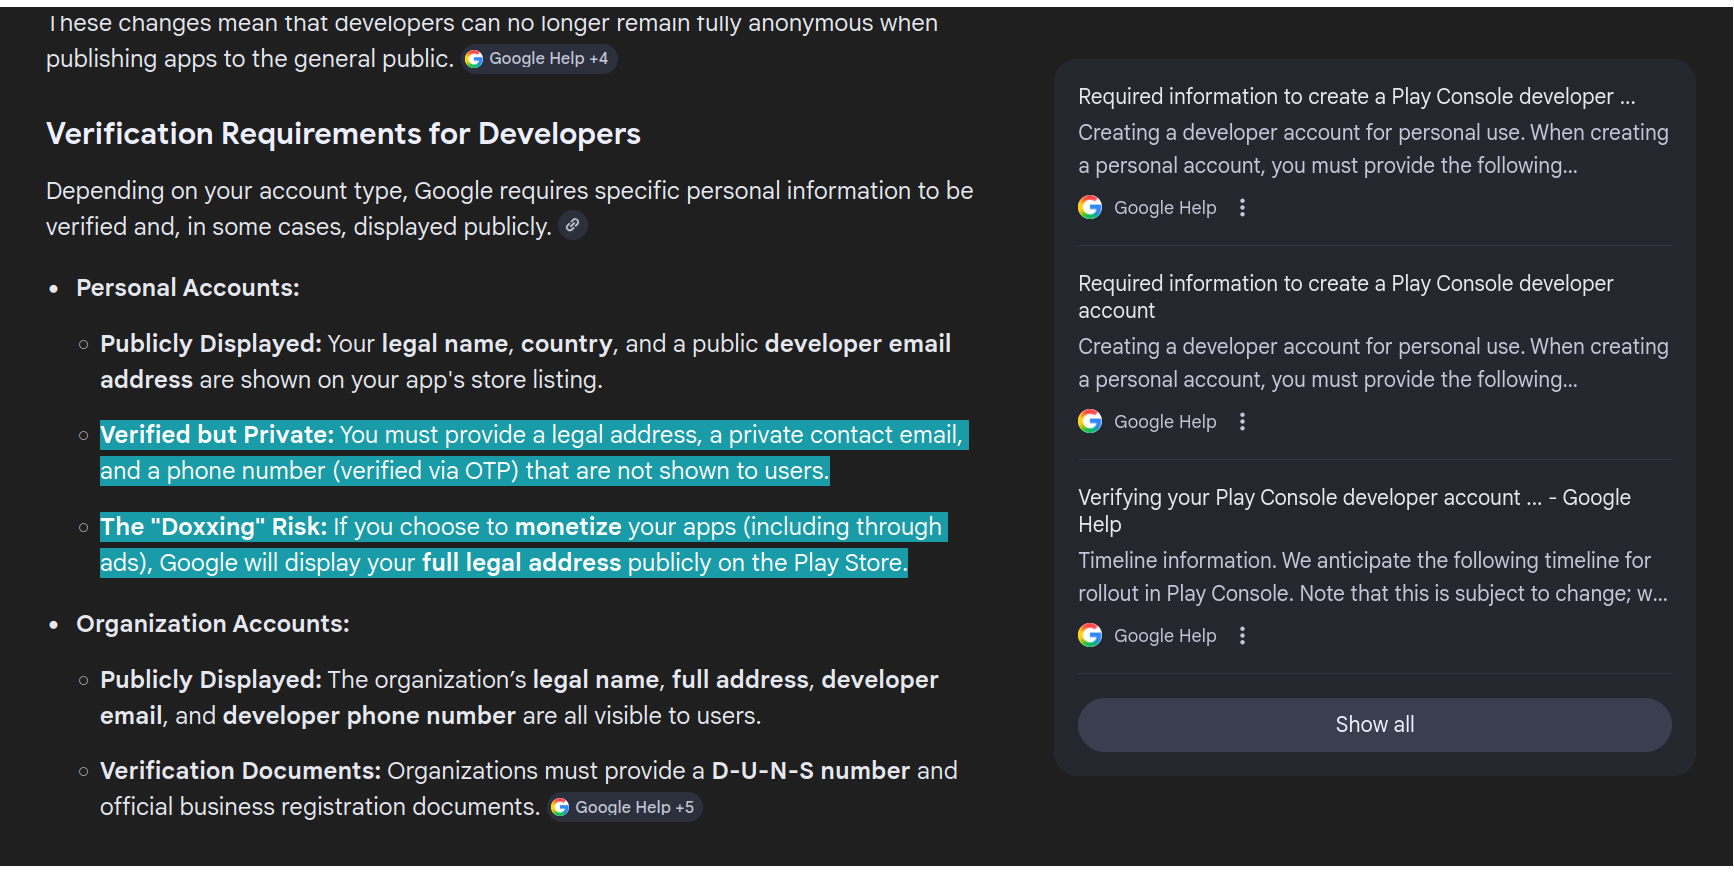The height and width of the screenshot is (873, 1734).
Task: Click highlighted 'Verified but Private:' text
Action: point(217,435)
